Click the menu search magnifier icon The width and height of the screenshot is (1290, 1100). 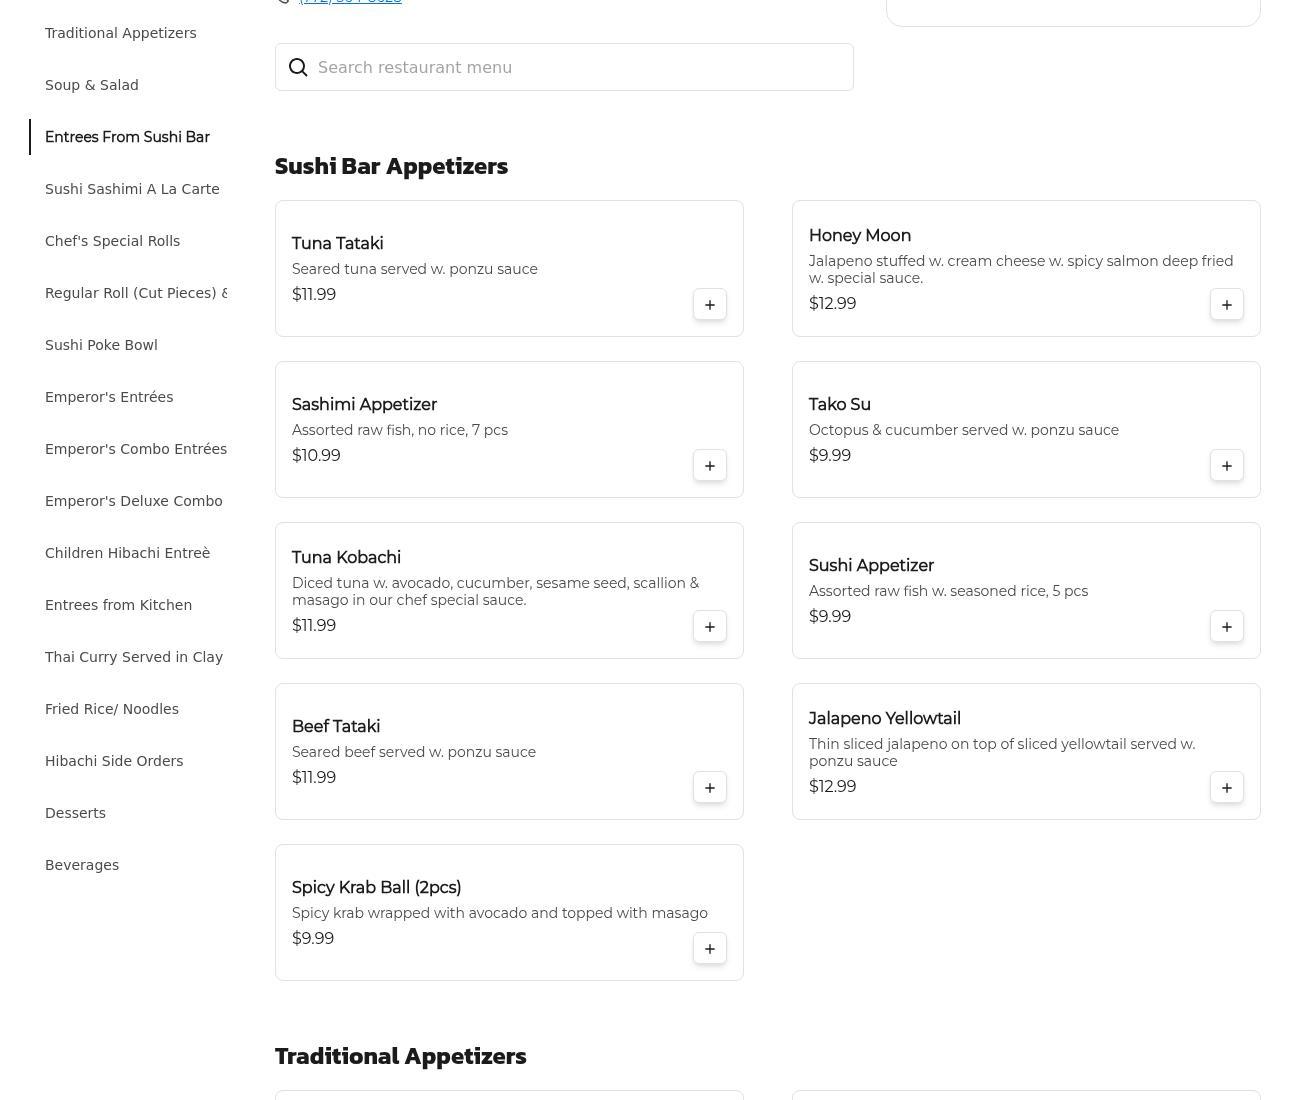click(x=298, y=67)
